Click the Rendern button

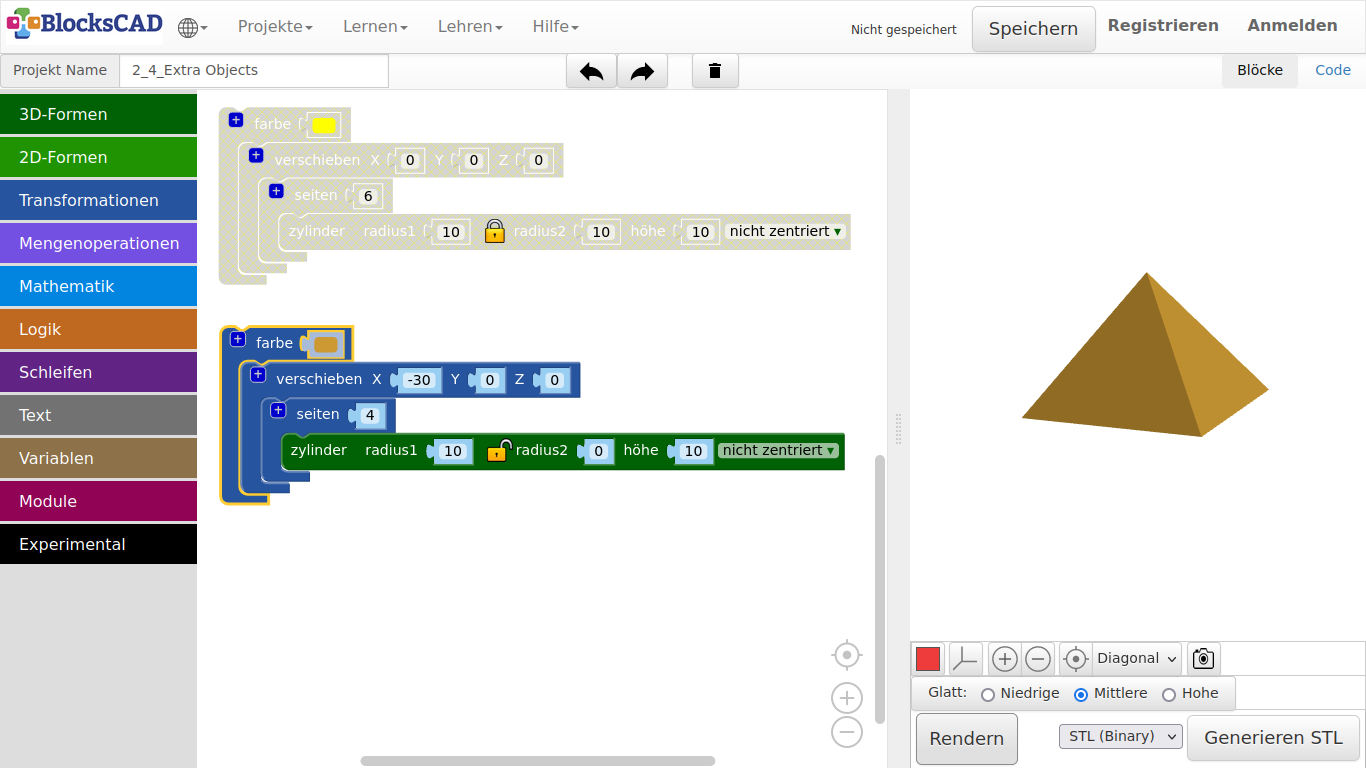point(966,739)
